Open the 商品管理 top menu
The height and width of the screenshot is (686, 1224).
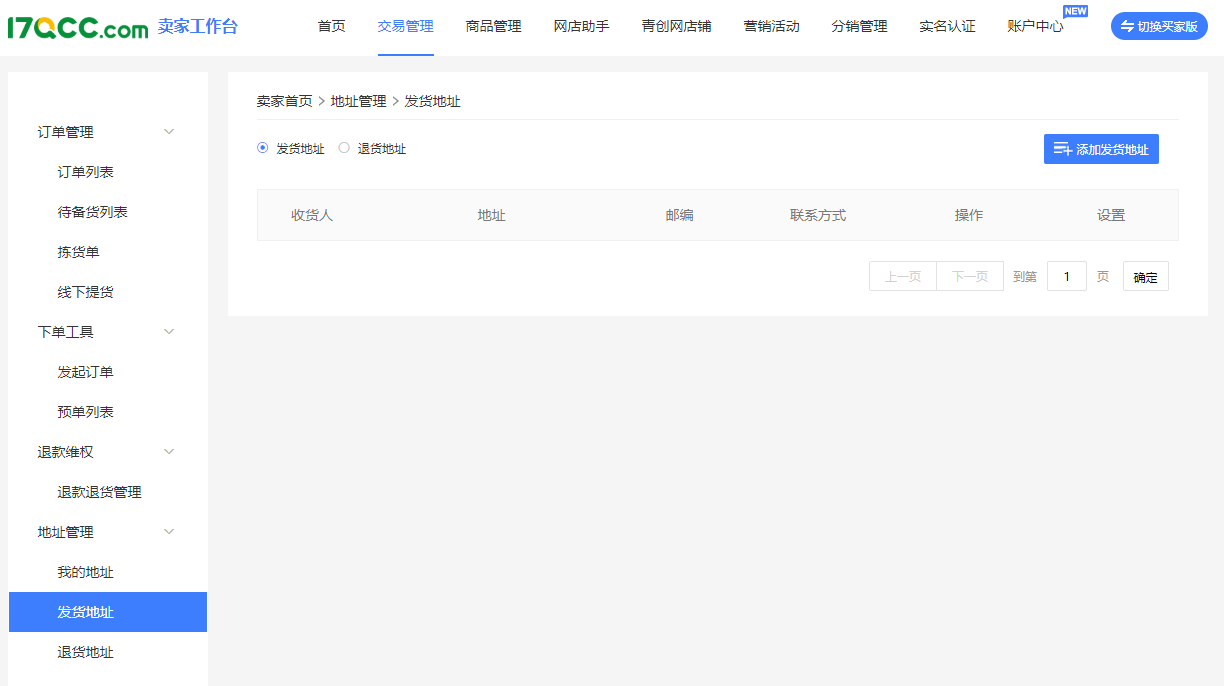click(493, 27)
